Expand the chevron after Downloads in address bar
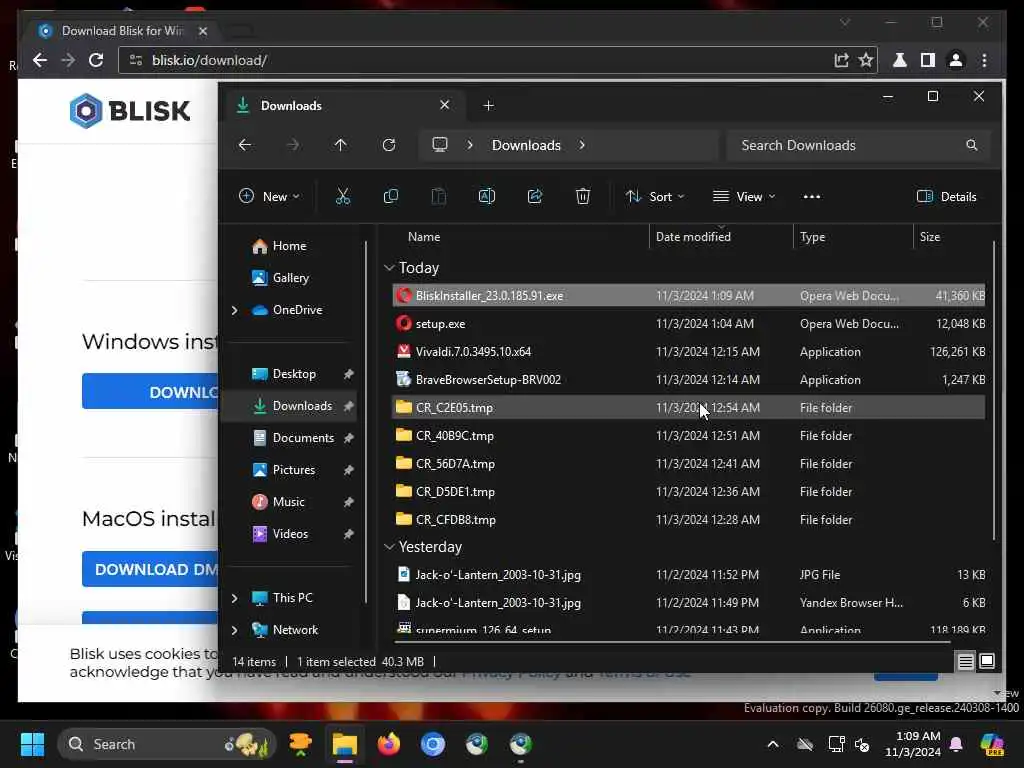The image size is (1024, 768). click(x=582, y=145)
